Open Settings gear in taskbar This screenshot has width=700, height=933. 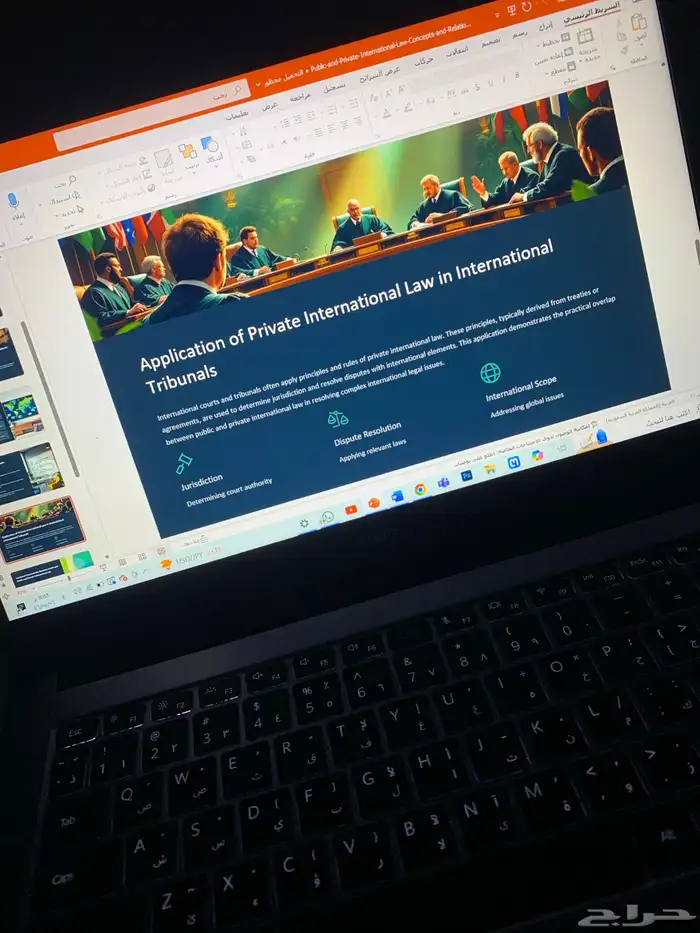pyautogui.click(x=304, y=524)
